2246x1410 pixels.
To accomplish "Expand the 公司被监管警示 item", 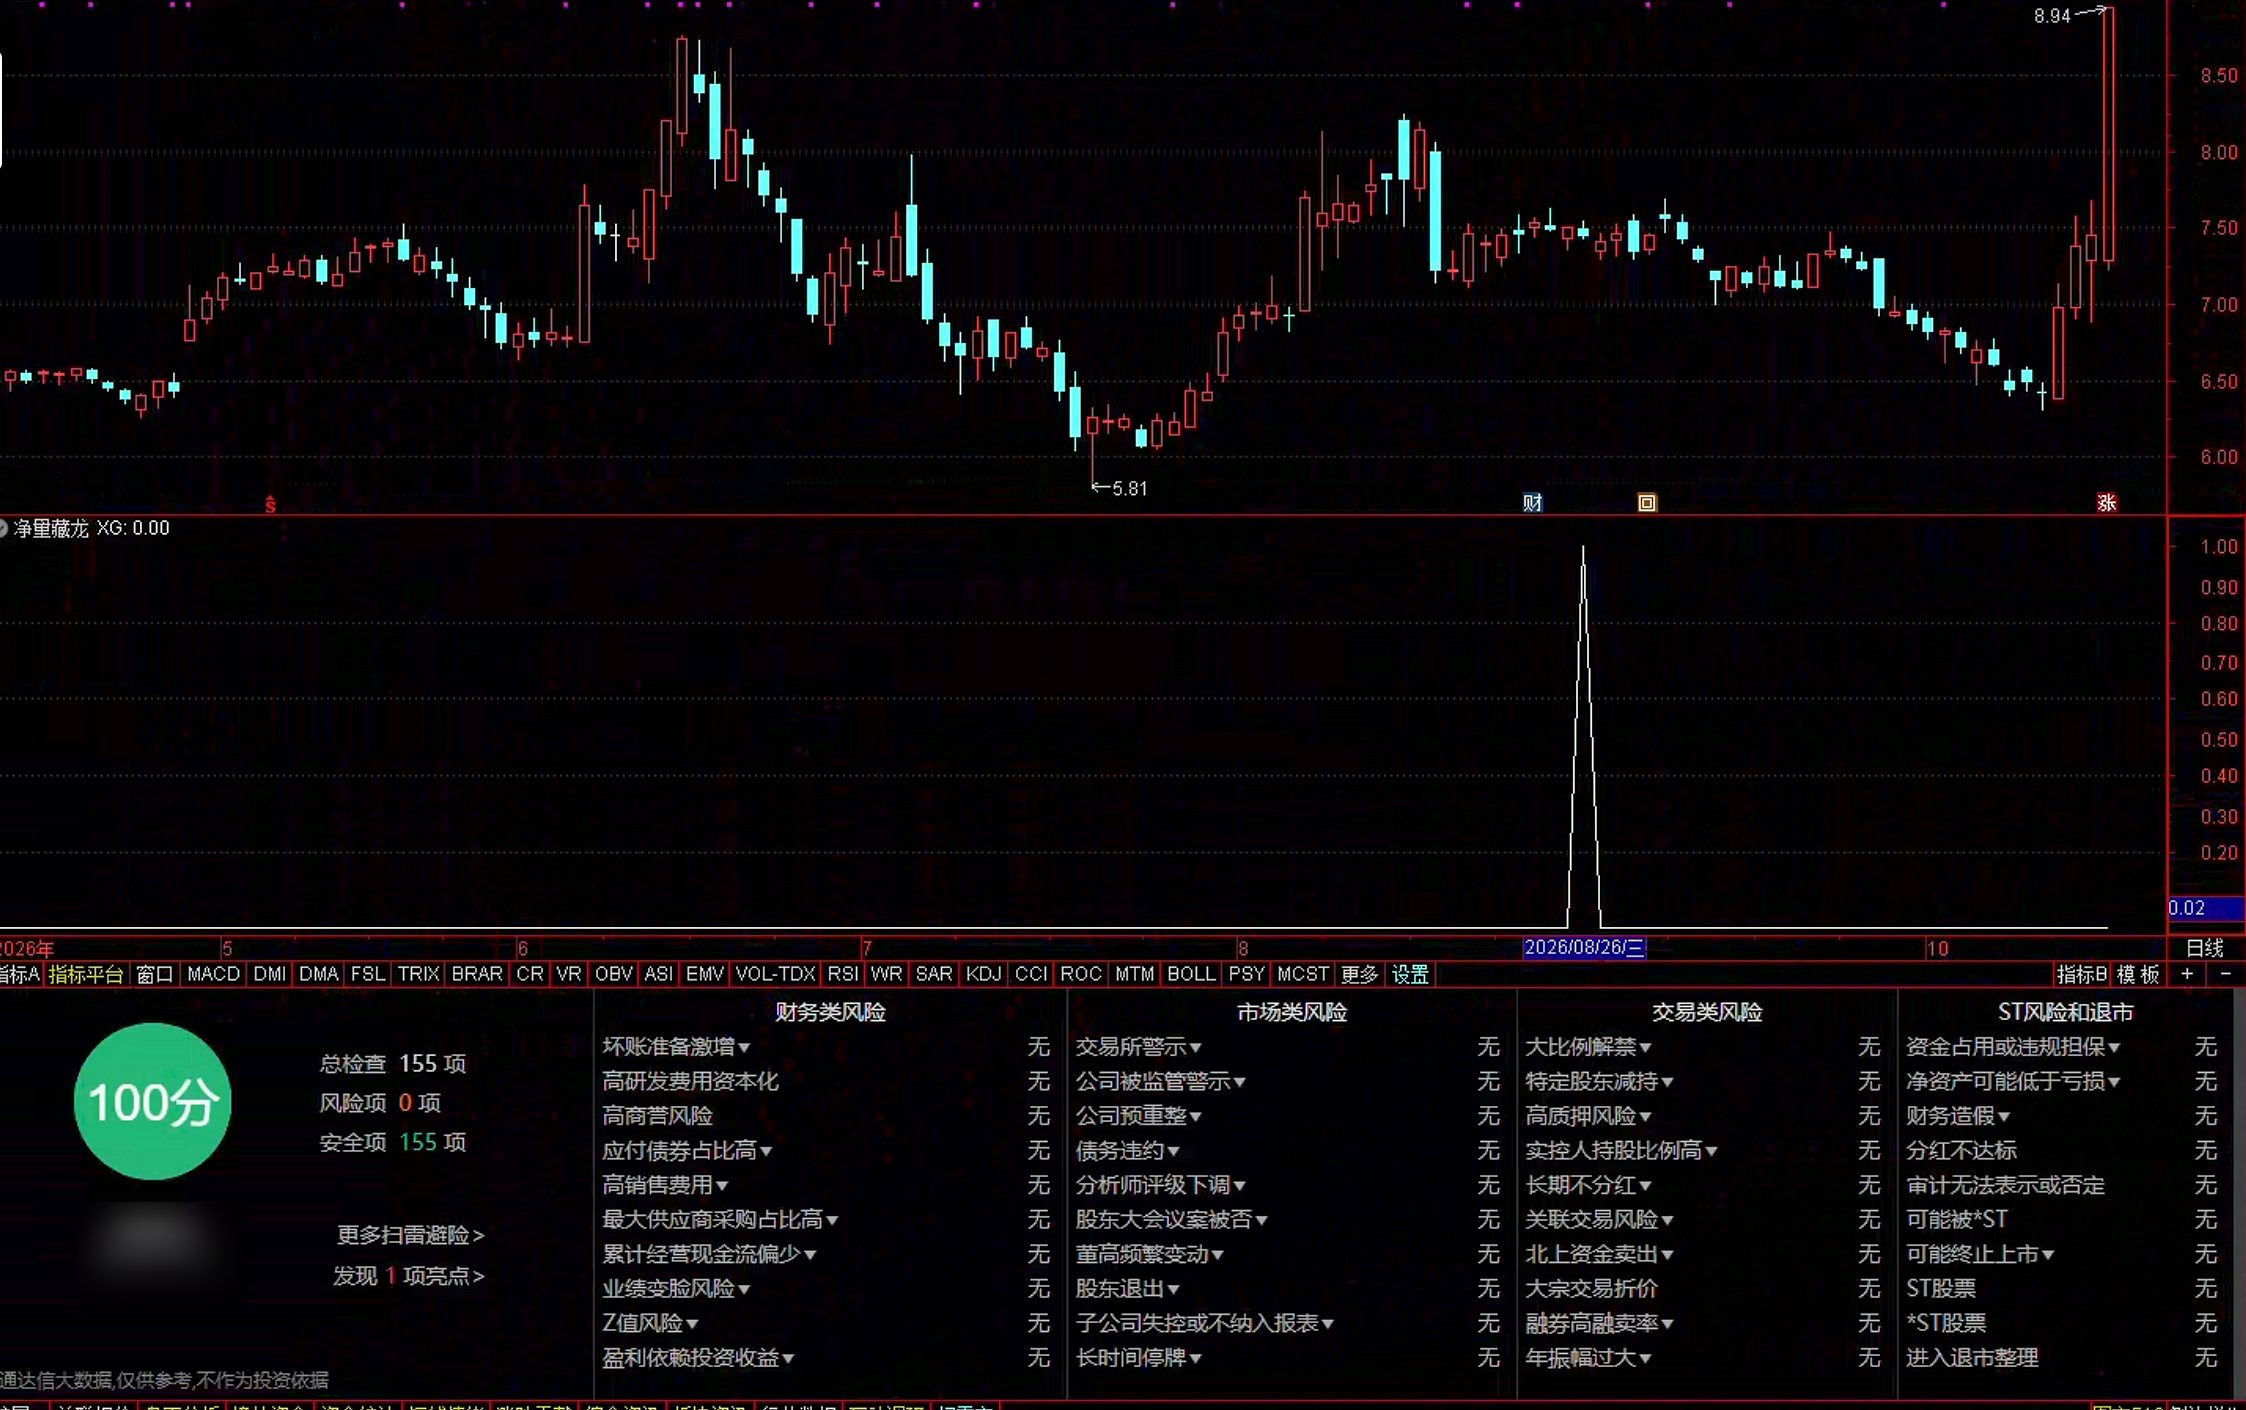I will 1160,1081.
